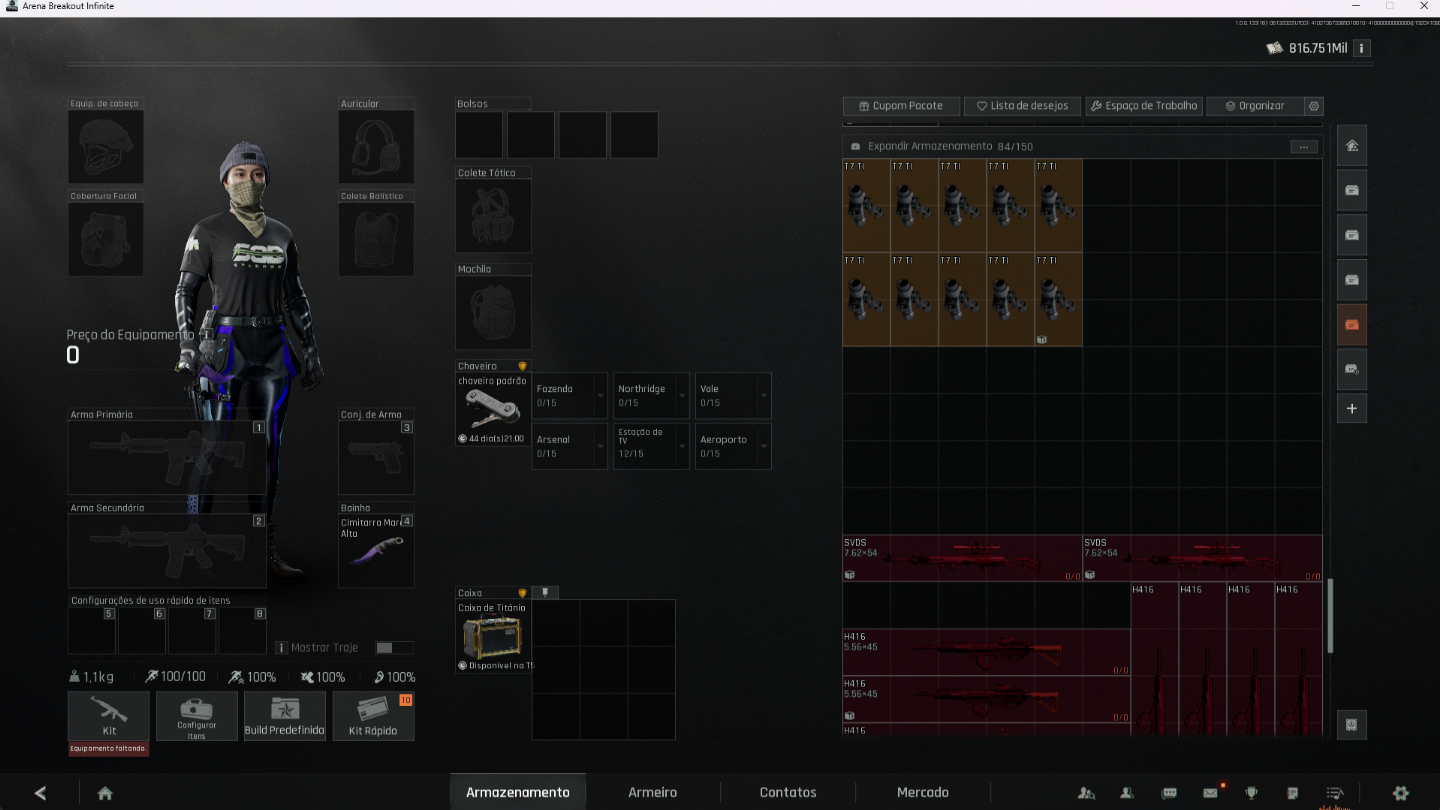Image resolution: width=1440 pixels, height=810 pixels.
Task: Open the bottom-right settings gear
Action: 1400,793
